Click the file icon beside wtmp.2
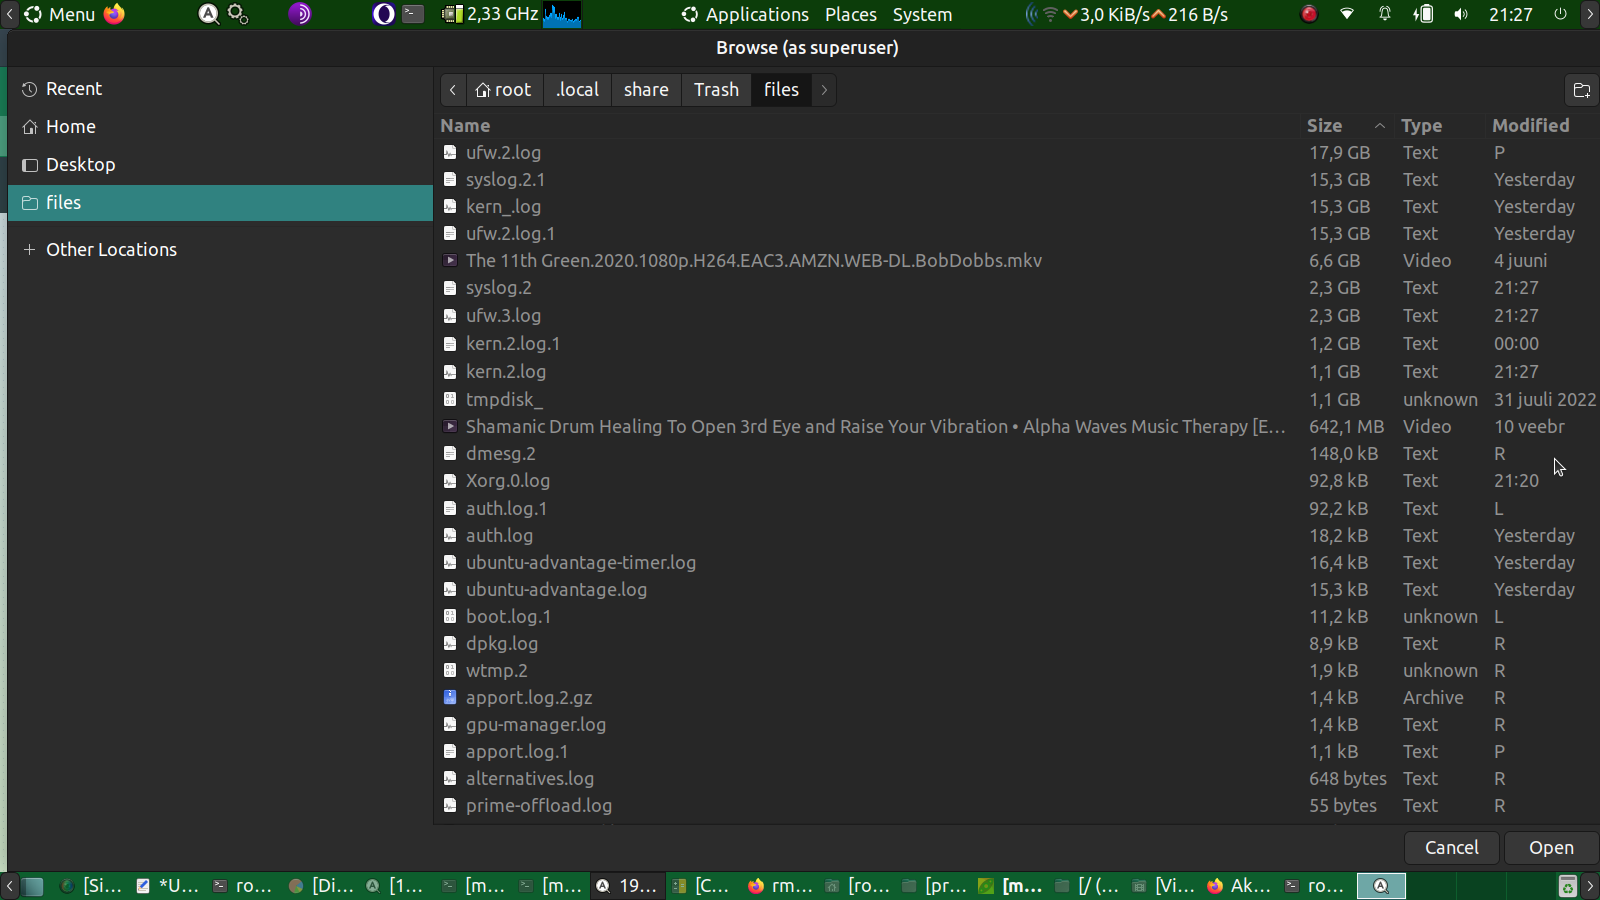 pyautogui.click(x=450, y=670)
